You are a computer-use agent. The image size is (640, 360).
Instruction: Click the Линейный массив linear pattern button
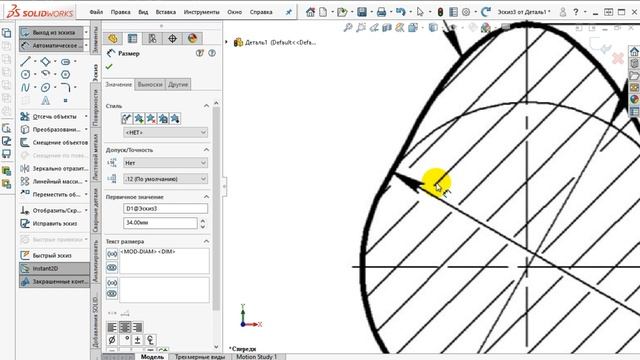(x=52, y=181)
